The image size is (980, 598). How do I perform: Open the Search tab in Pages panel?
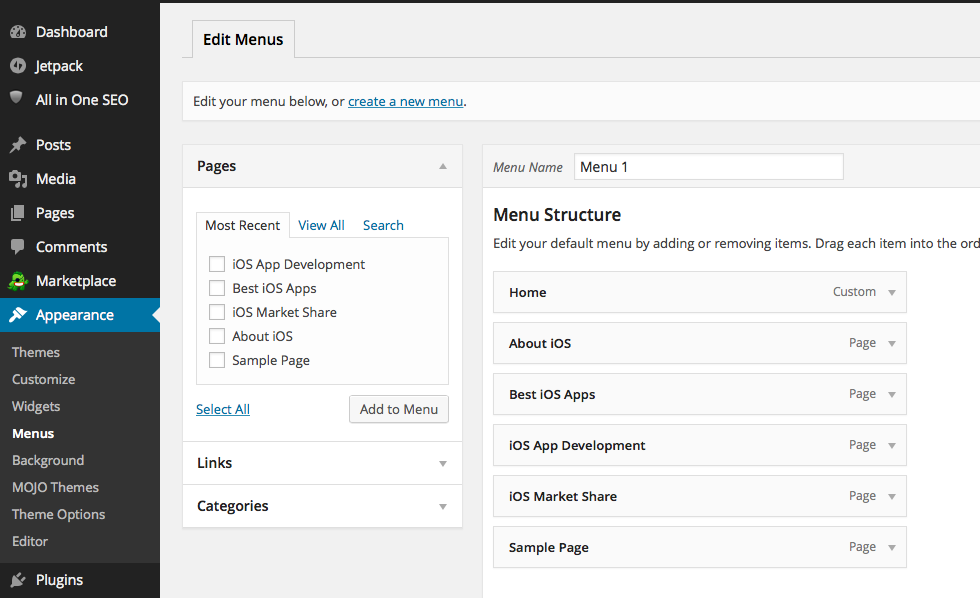(382, 225)
